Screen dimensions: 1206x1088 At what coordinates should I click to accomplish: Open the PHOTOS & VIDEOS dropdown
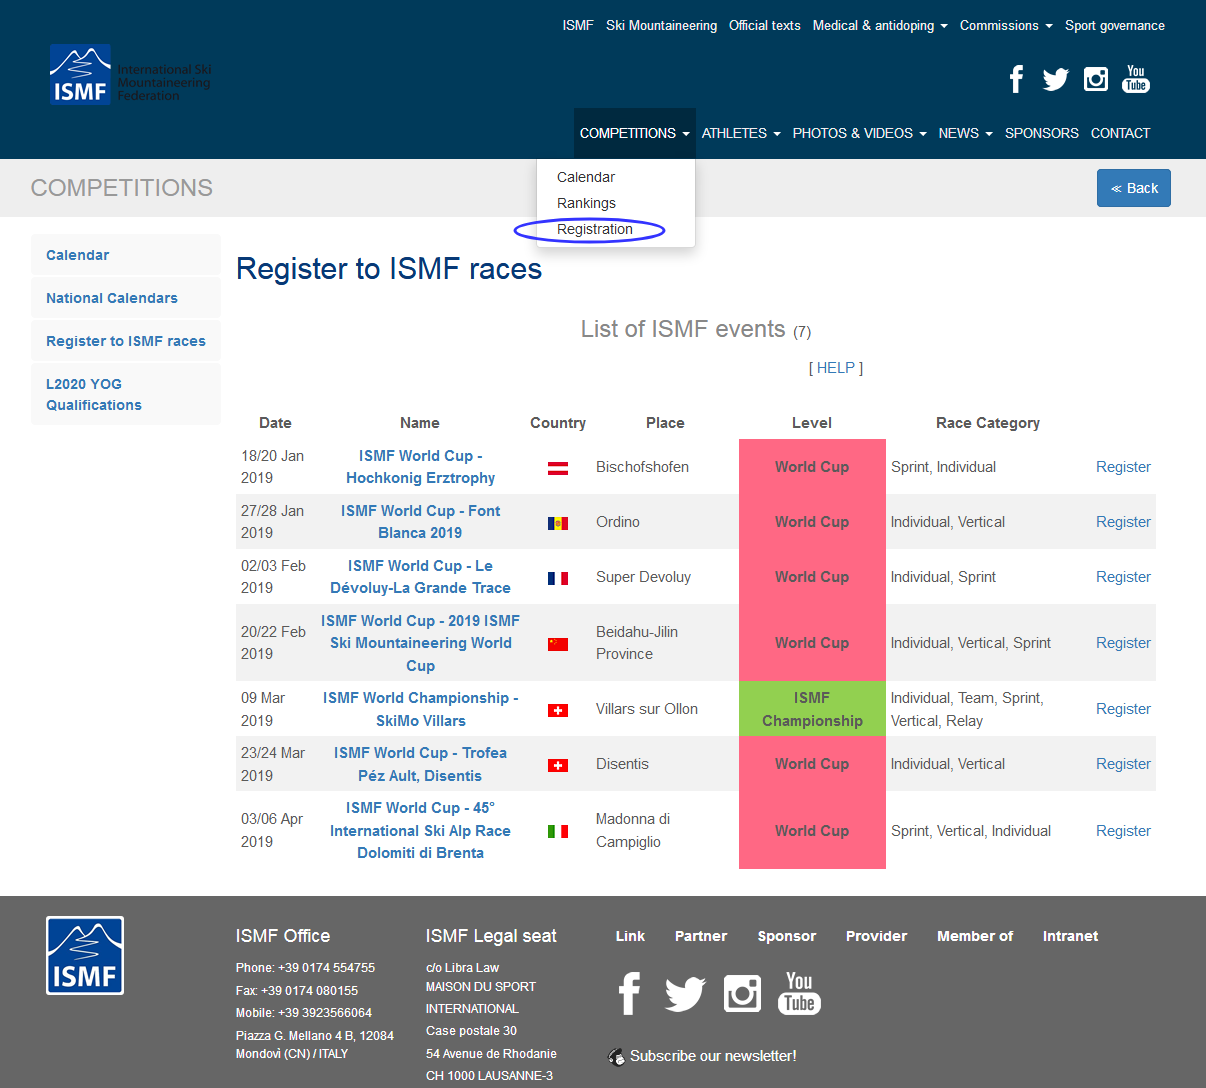point(859,133)
